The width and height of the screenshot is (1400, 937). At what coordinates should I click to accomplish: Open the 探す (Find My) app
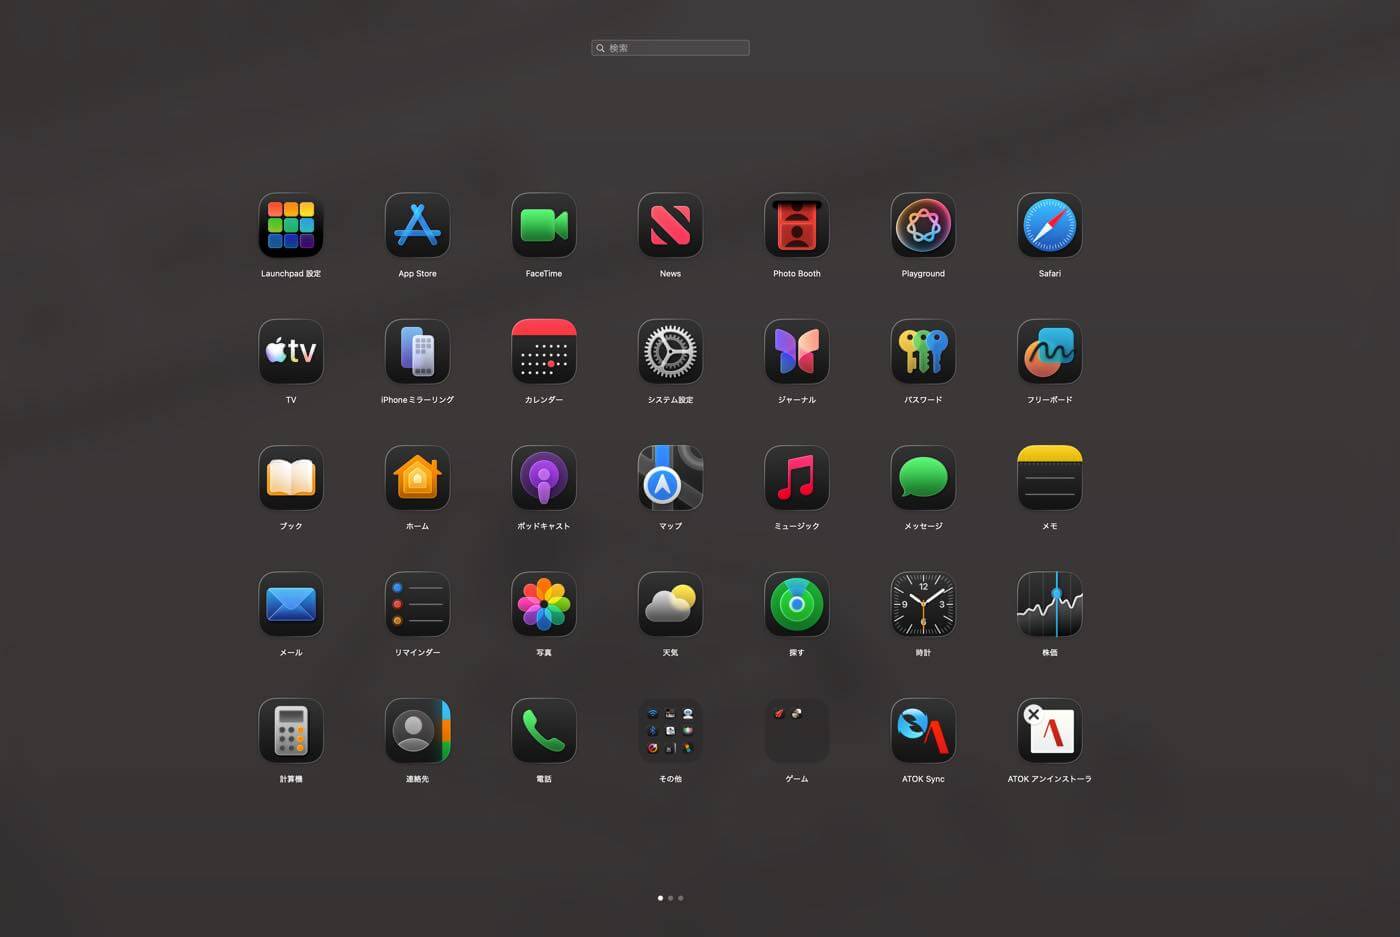click(797, 605)
